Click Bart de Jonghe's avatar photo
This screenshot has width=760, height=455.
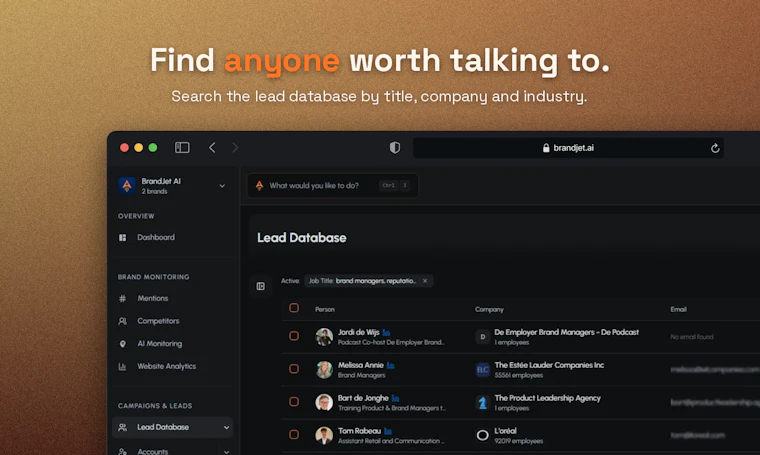point(324,403)
